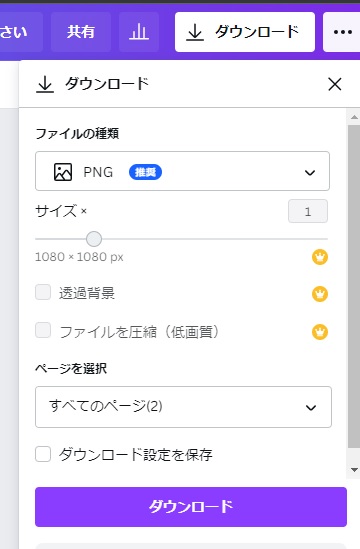Click the white ダウンロード button in top bar
Screen dimensions: 360x549
tap(245, 32)
